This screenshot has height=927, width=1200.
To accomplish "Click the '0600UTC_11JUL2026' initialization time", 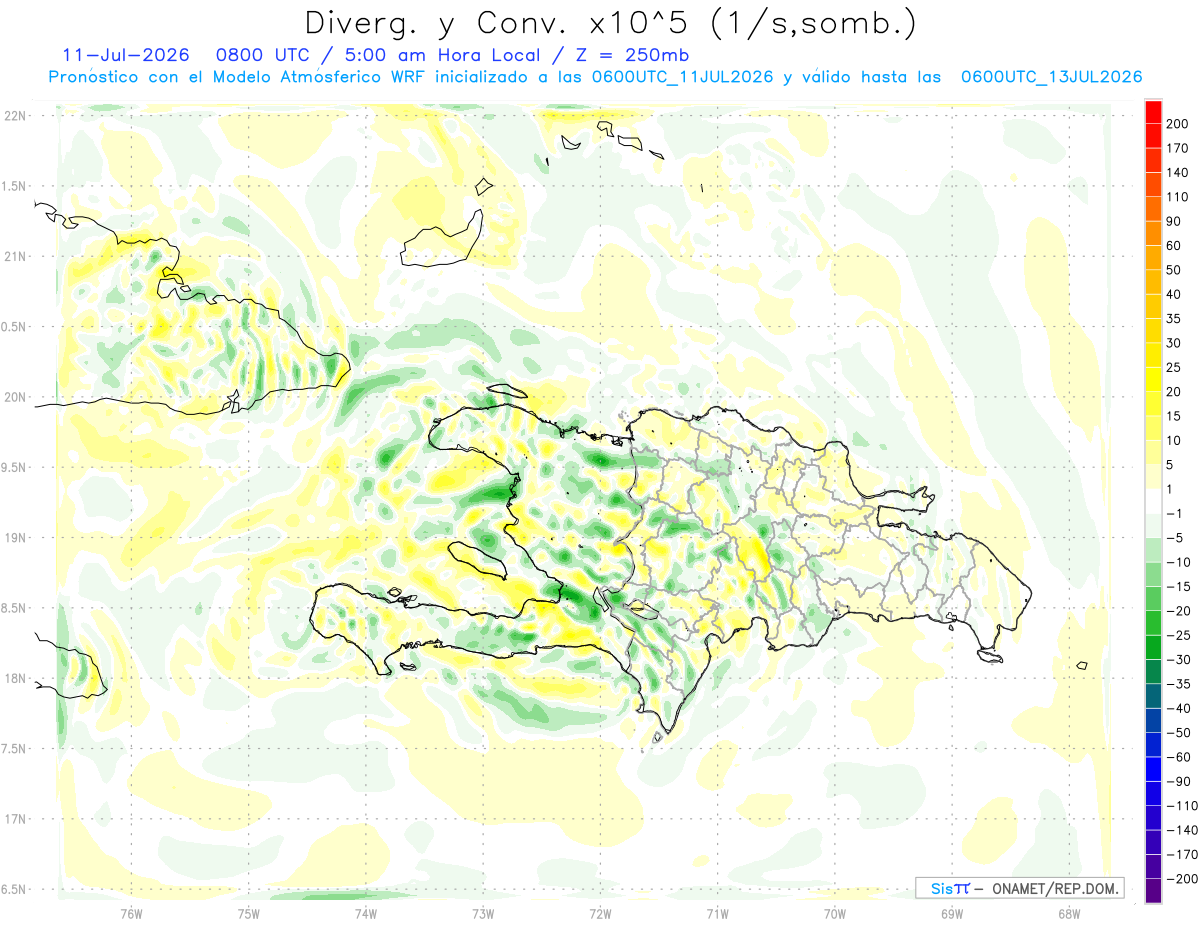I will tap(683, 77).
